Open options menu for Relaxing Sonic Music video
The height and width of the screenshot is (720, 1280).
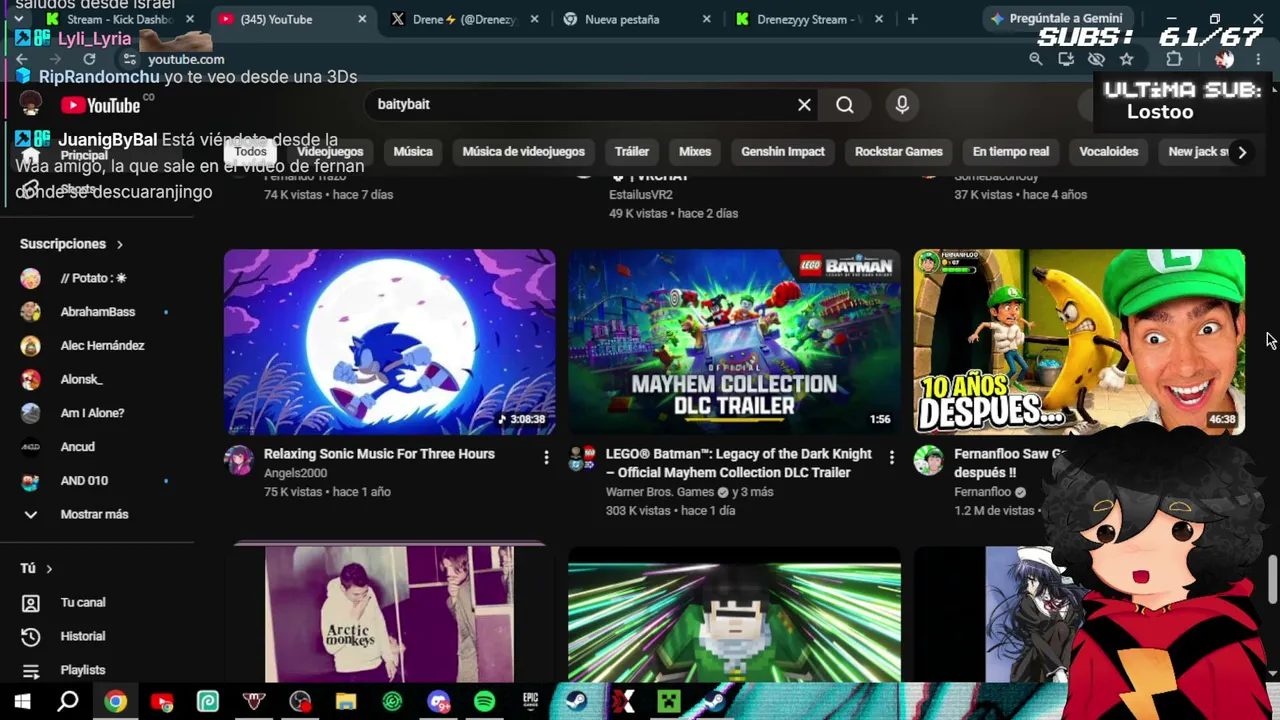(x=546, y=458)
